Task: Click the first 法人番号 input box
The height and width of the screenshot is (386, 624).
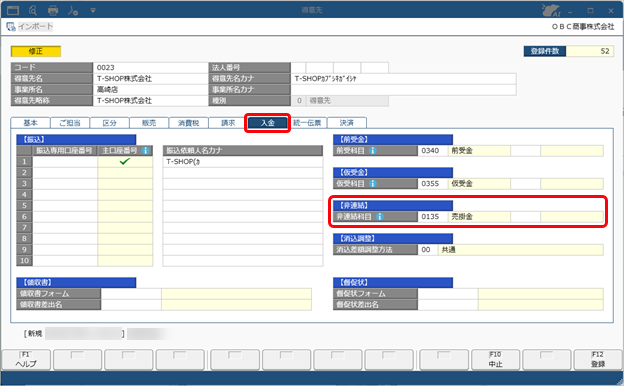Action: [x=298, y=68]
